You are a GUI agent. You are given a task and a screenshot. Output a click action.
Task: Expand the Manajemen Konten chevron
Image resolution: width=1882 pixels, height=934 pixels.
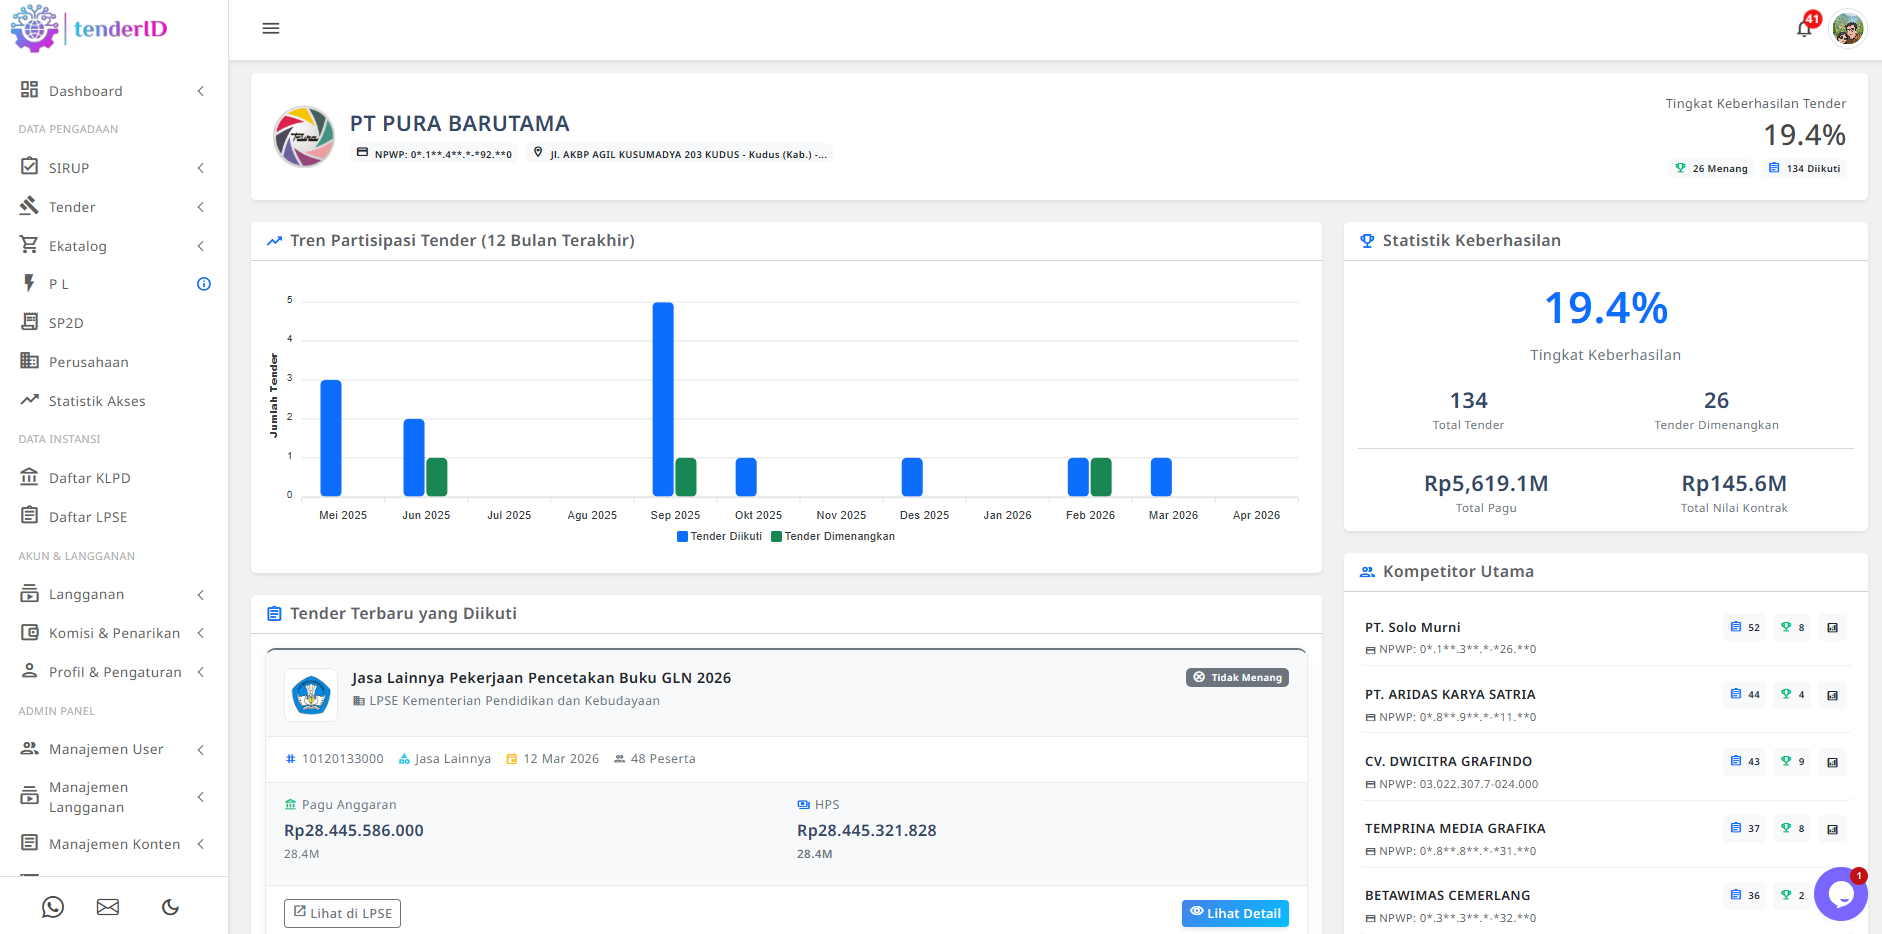pyautogui.click(x=201, y=844)
